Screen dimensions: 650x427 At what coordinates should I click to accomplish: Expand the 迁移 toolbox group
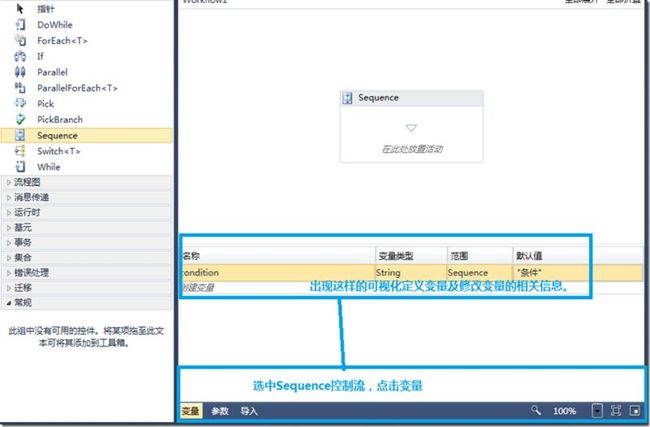pos(86,287)
